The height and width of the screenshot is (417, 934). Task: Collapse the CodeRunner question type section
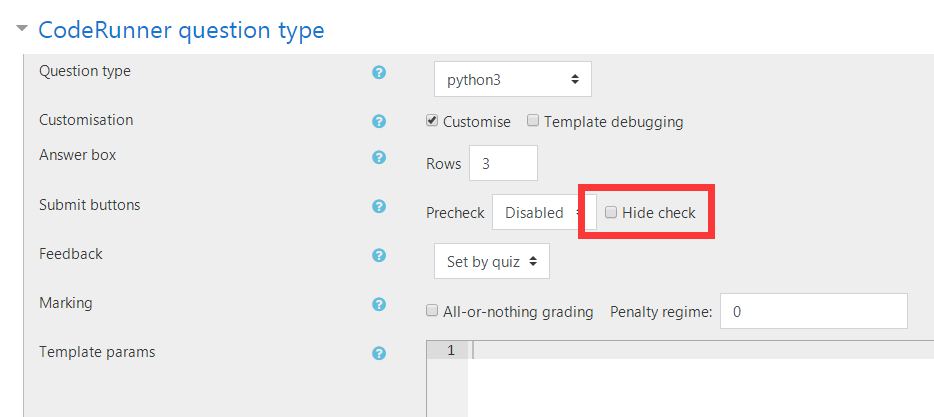click(x=22, y=28)
